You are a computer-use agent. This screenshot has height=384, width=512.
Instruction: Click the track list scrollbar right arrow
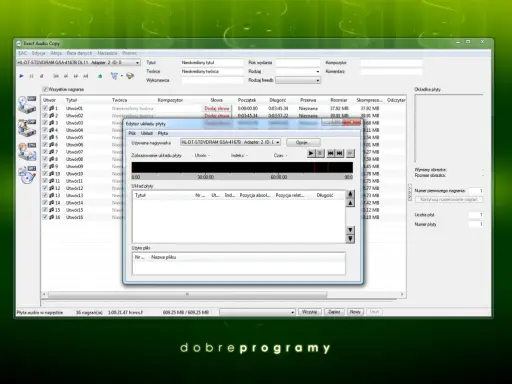tap(402, 294)
